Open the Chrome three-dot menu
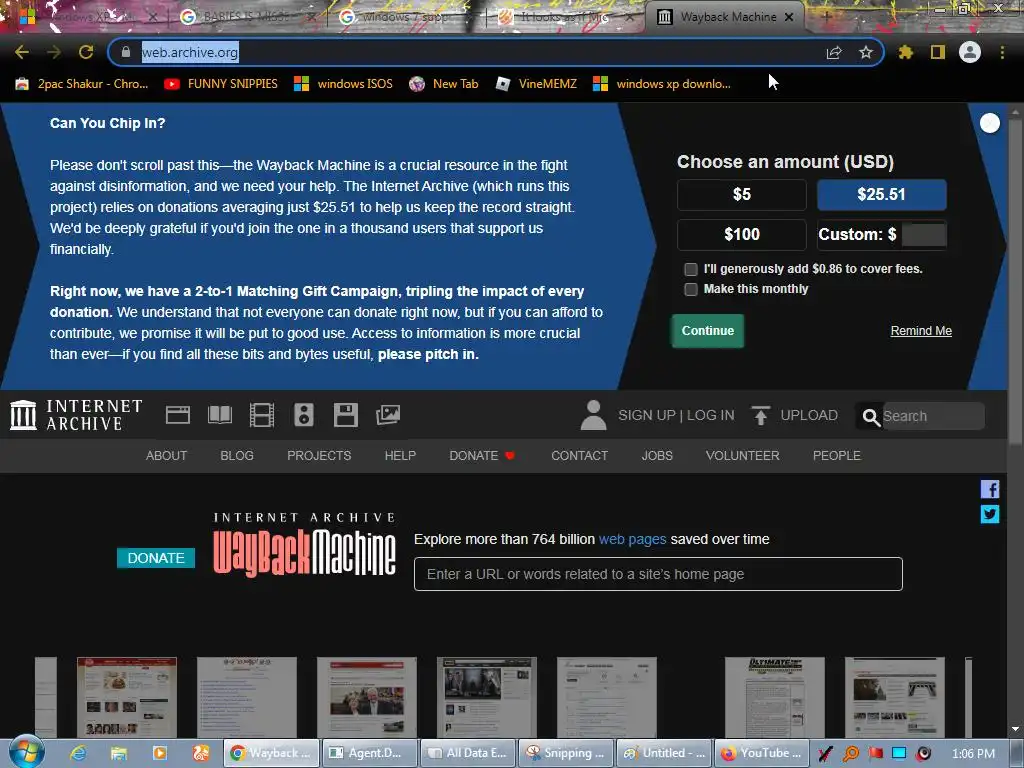 tap(1002, 52)
